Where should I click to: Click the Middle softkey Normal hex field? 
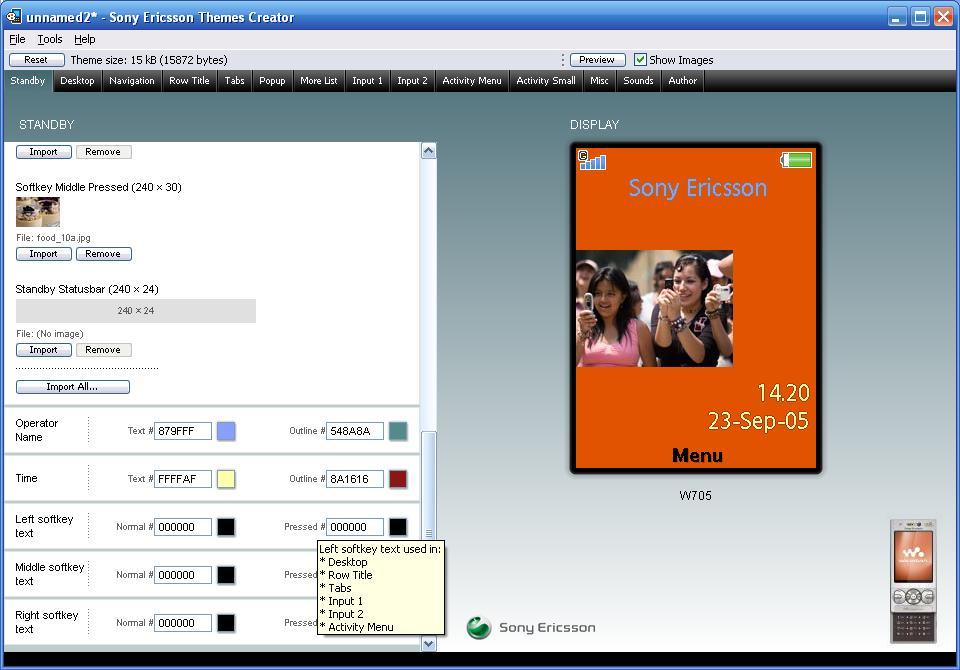[182, 575]
